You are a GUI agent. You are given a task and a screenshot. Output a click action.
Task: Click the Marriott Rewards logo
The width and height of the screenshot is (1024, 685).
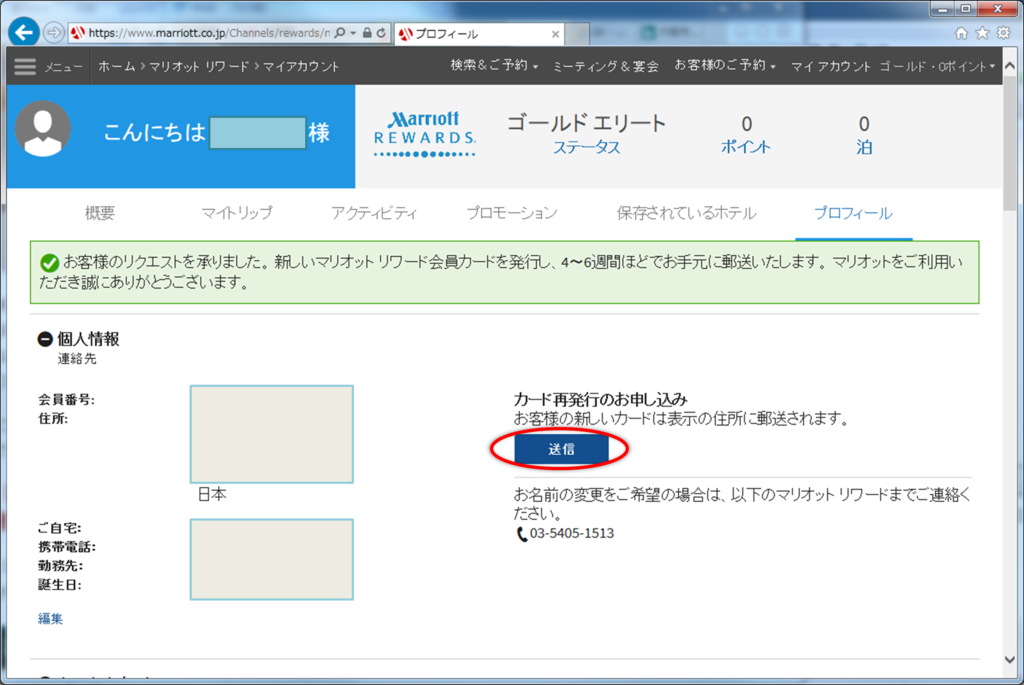424,134
